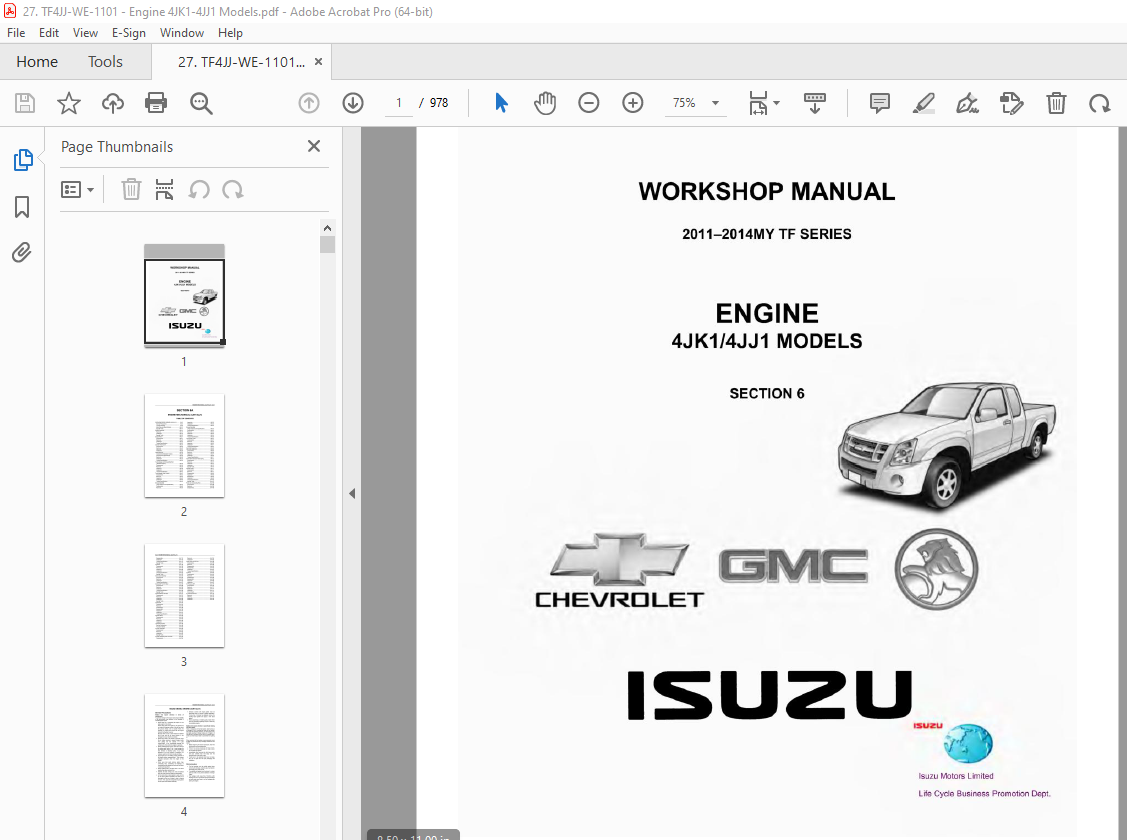
Task: Open the View menu
Action: (x=85, y=33)
